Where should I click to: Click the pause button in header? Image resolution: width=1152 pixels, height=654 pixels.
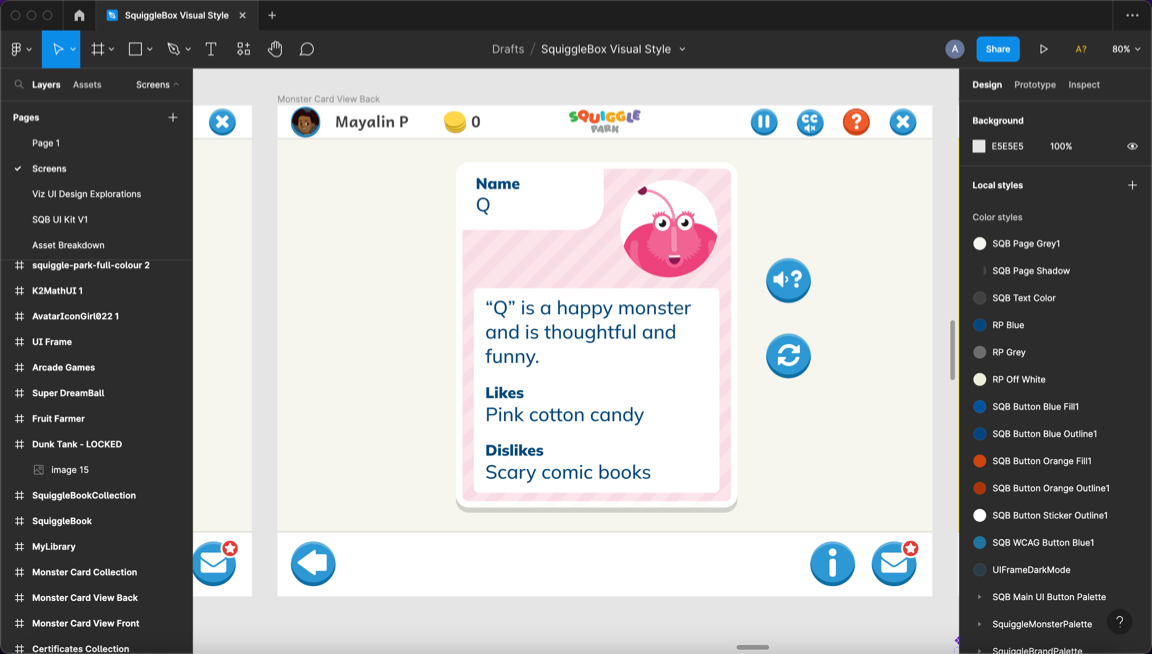(x=764, y=122)
